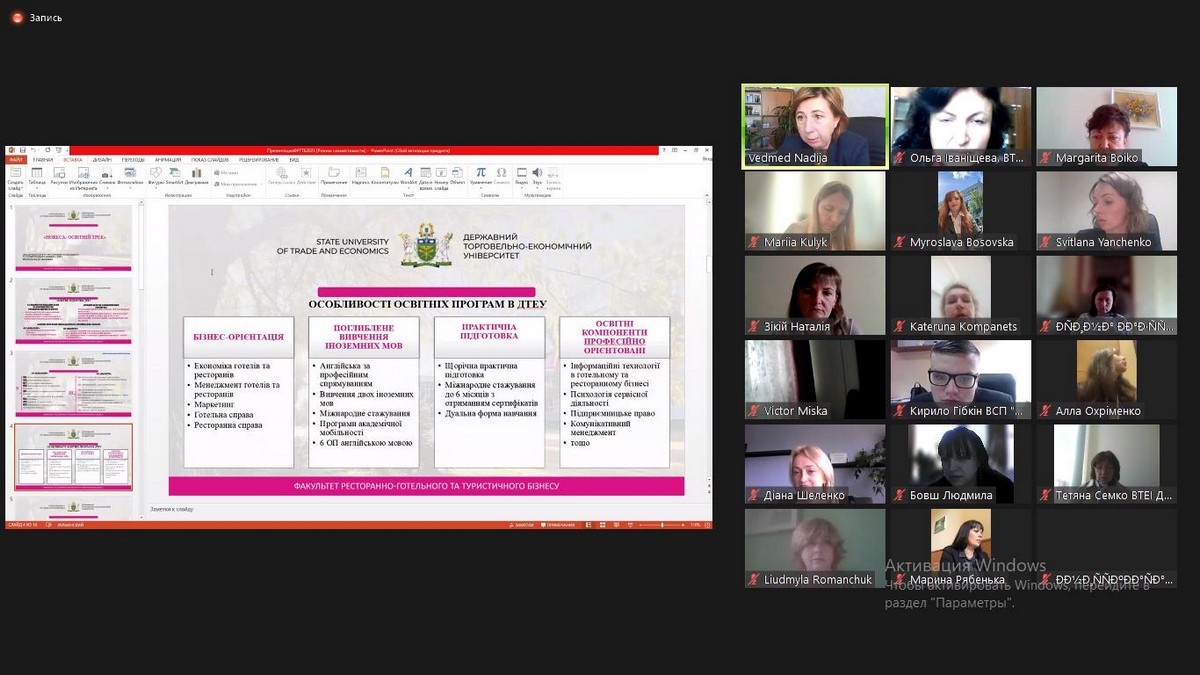Open the ГЛАВНАЯ ribbon tab
Viewport: 1200px width, 675px height.
[43, 159]
